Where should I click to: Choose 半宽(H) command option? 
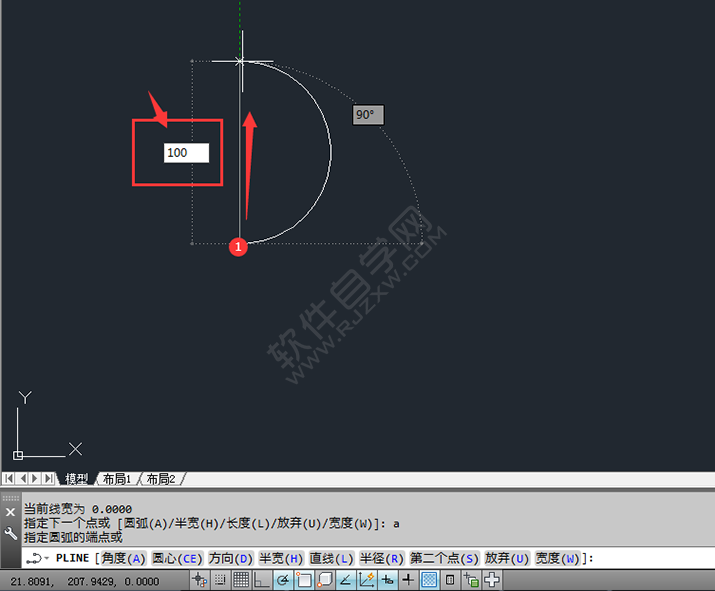pyautogui.click(x=281, y=558)
